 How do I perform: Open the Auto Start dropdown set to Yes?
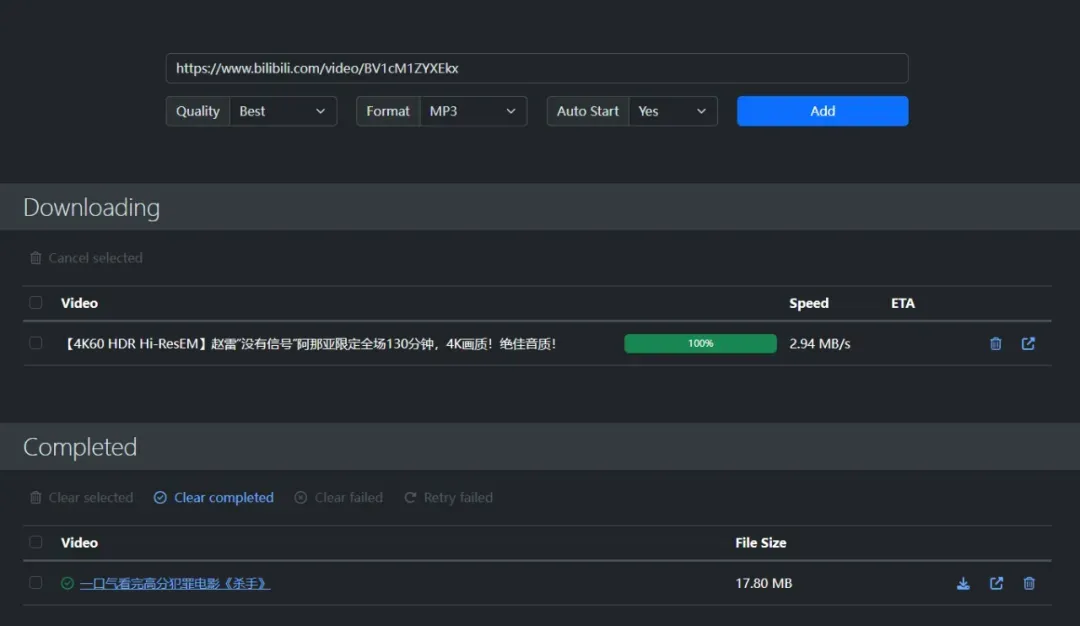672,111
